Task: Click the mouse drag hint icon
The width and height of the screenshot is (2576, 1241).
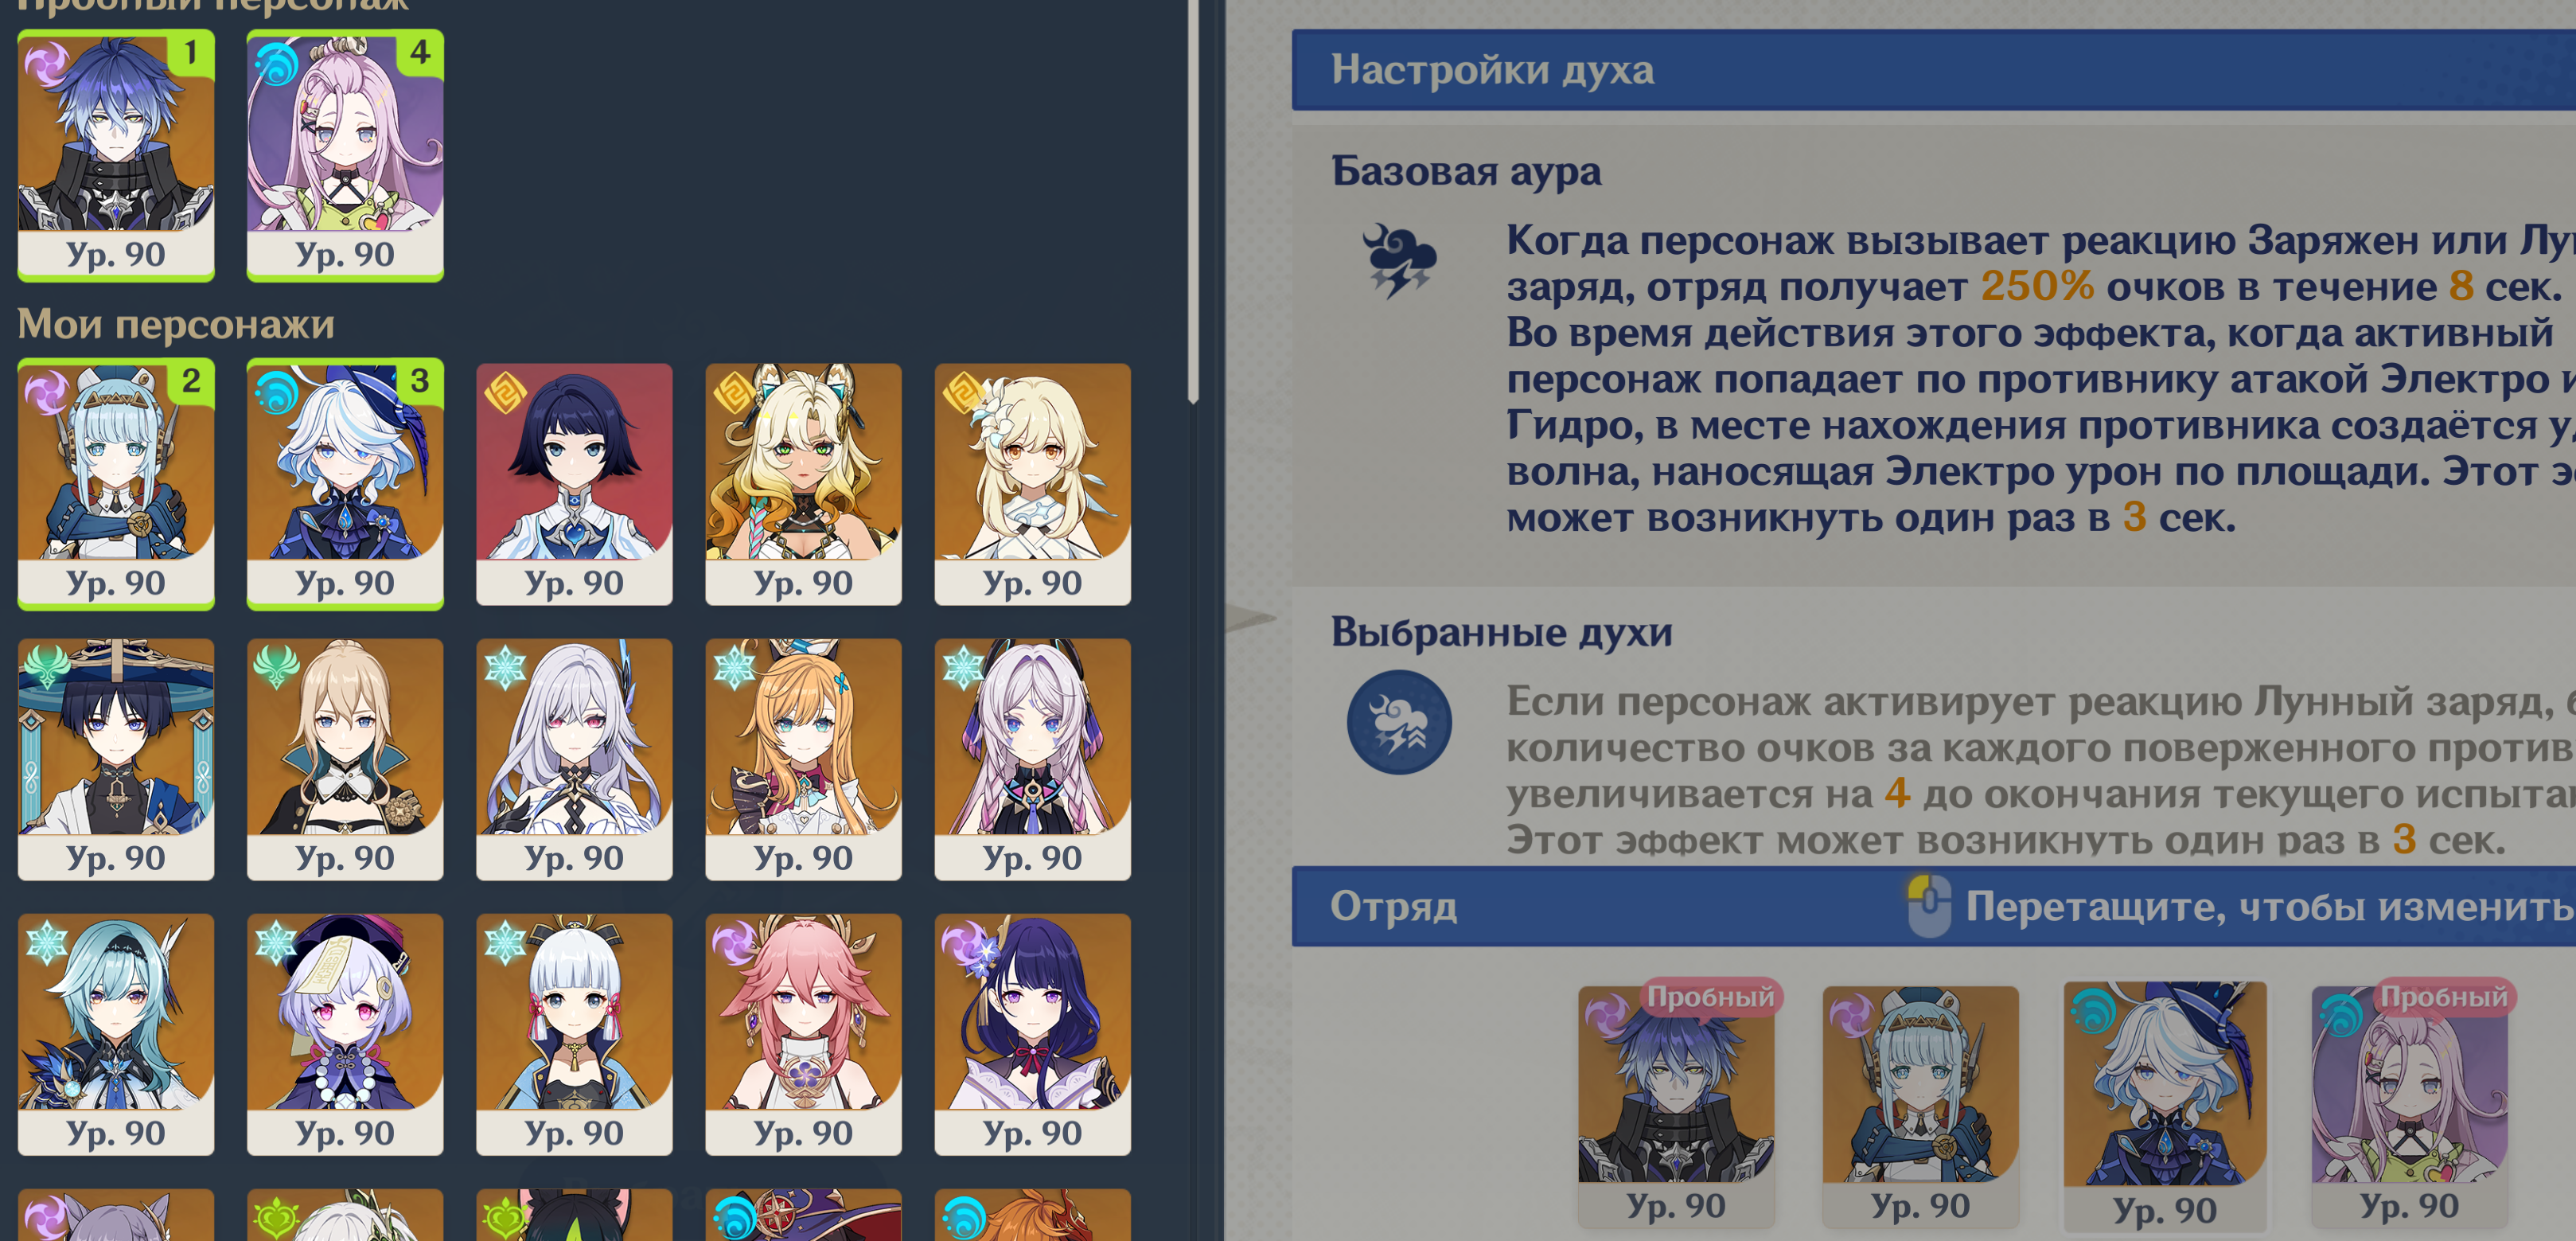Action: click(1929, 905)
